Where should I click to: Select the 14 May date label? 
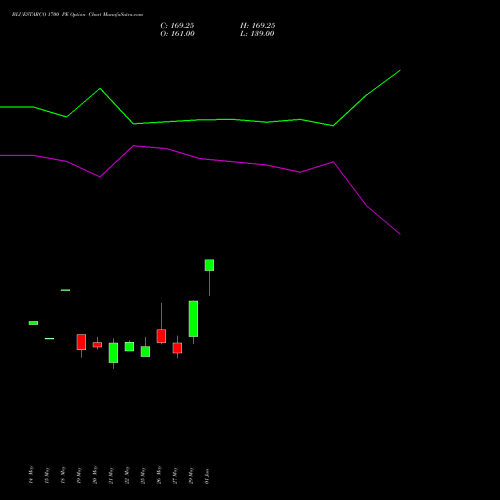pyautogui.click(x=31, y=475)
